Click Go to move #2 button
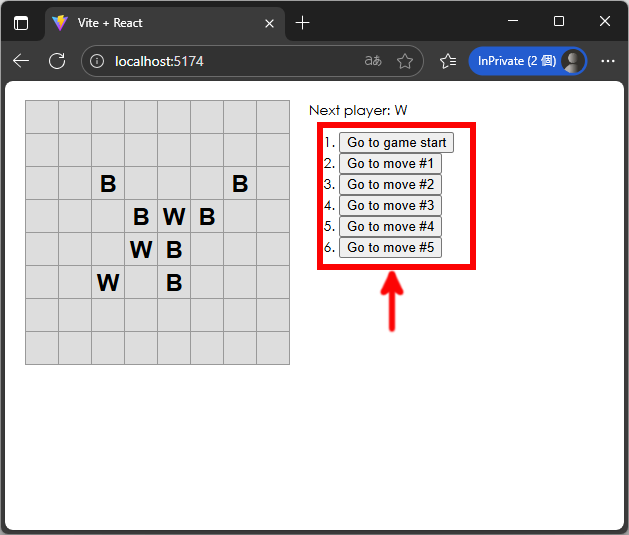629x535 pixels. click(x=390, y=185)
